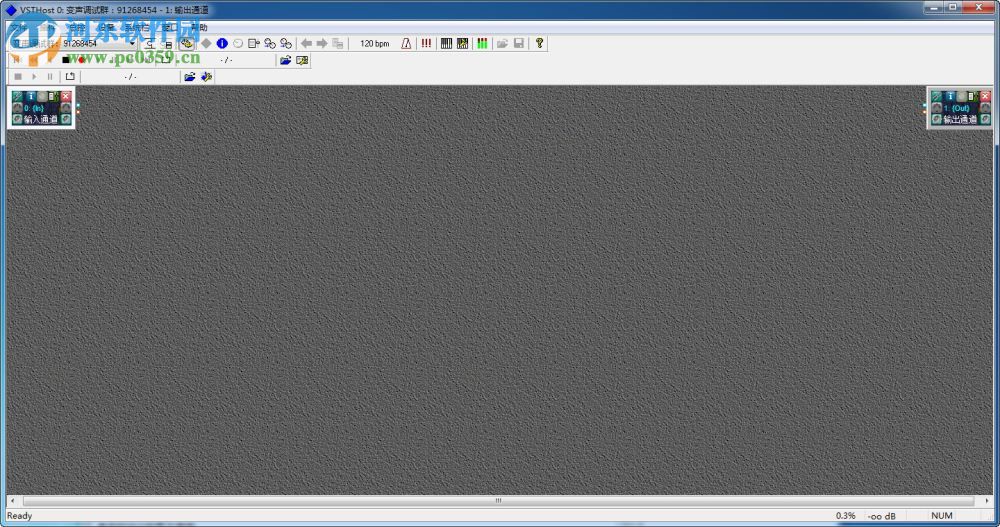Click the grayed open folder icon on the main toolbar
The height and width of the screenshot is (527, 1000).
(x=503, y=43)
